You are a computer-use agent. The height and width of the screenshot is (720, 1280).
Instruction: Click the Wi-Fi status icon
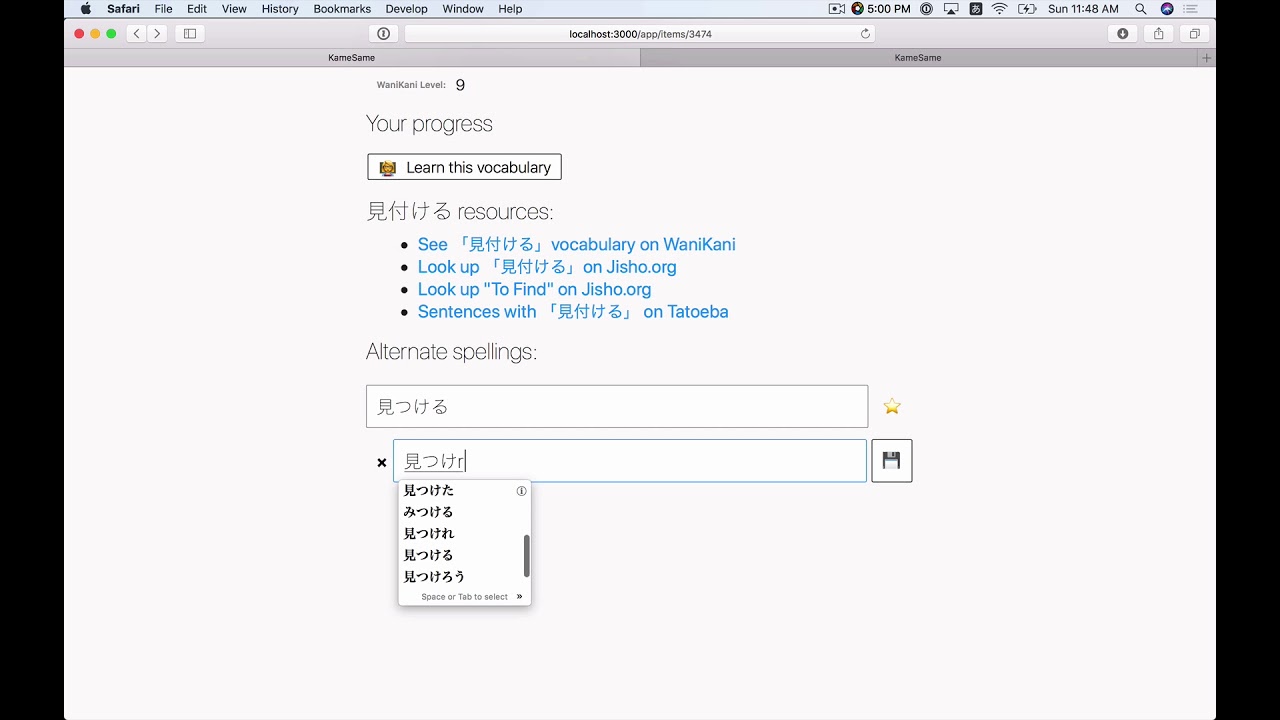[1000, 9]
